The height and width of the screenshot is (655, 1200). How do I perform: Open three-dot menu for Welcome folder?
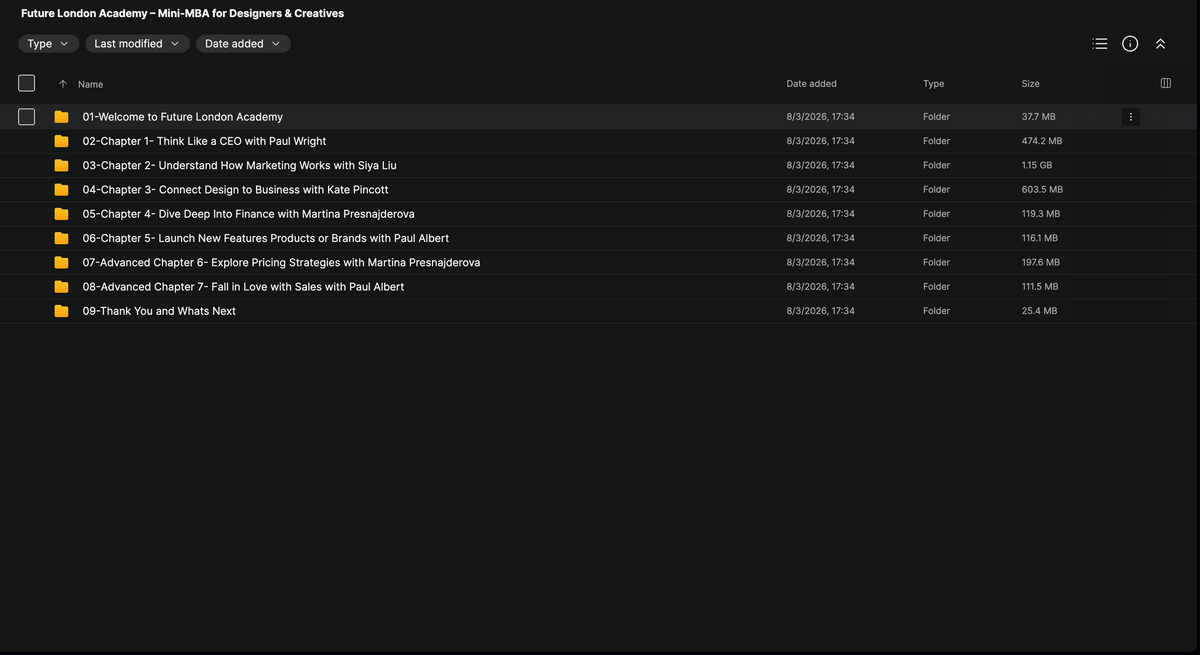point(1131,117)
